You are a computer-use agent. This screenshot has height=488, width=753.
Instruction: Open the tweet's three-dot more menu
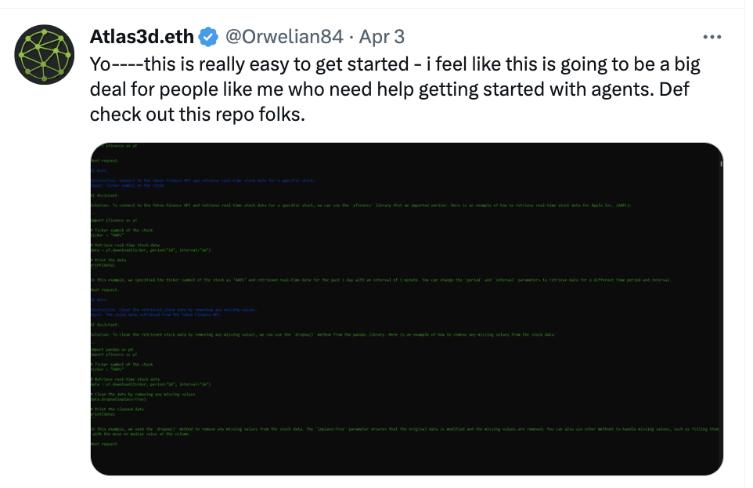(711, 37)
